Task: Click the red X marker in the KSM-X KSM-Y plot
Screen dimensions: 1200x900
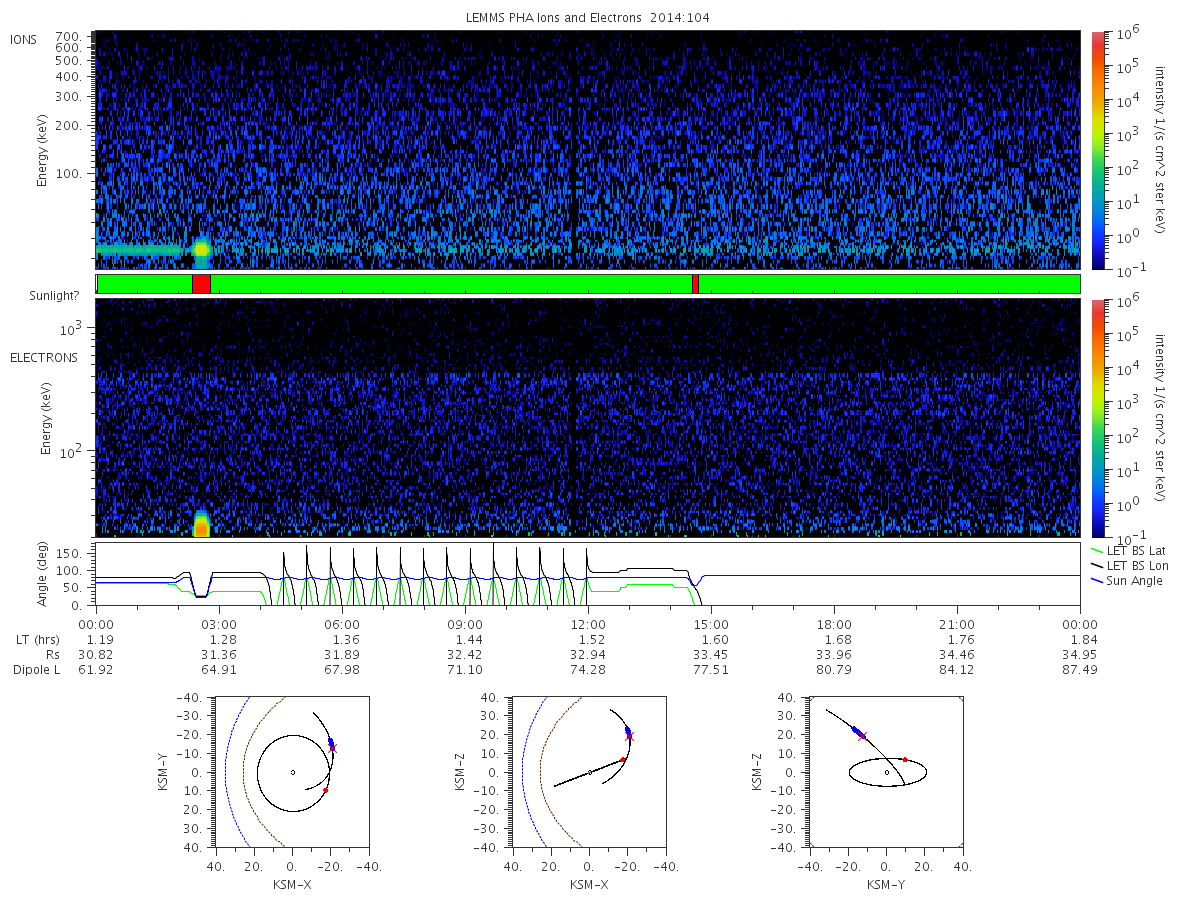Action: pos(333,748)
